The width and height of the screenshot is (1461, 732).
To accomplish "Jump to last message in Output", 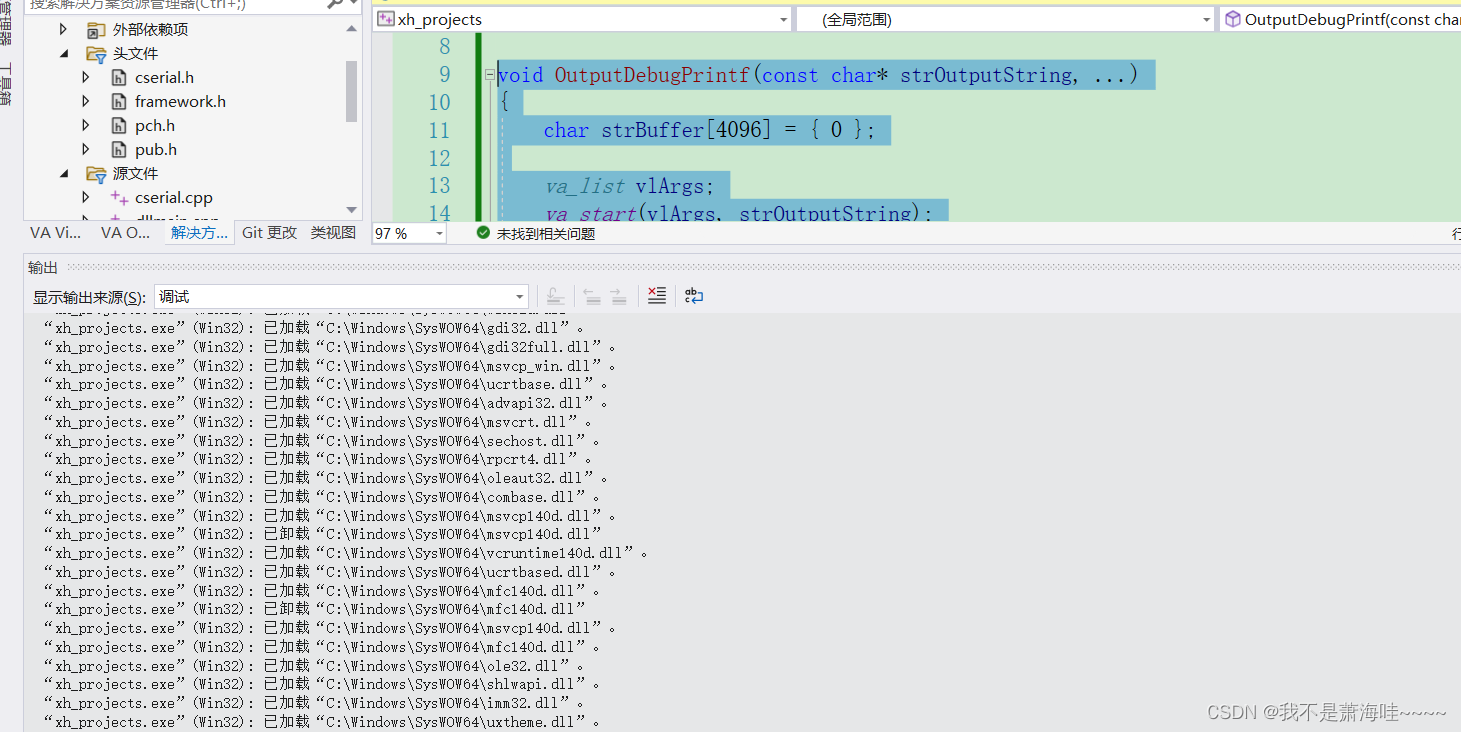I will pyautogui.click(x=556, y=295).
